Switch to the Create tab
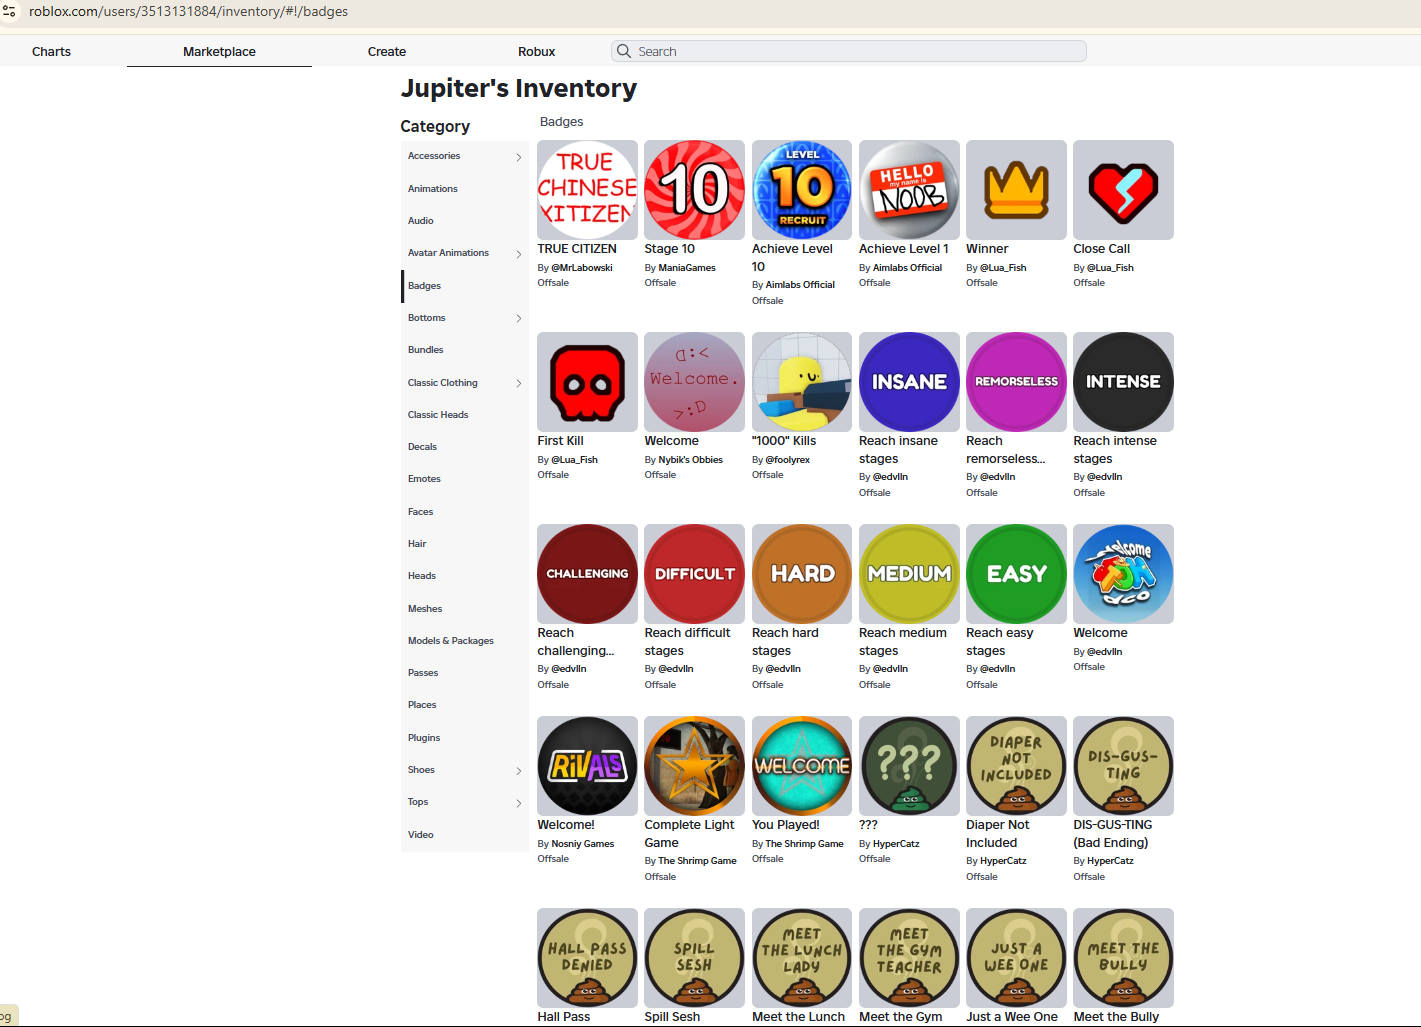The width and height of the screenshot is (1421, 1027). click(387, 51)
